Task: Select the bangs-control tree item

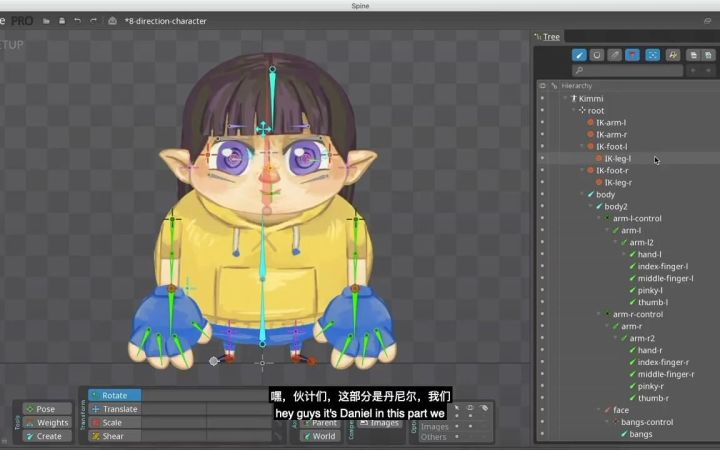Action: (x=647, y=422)
